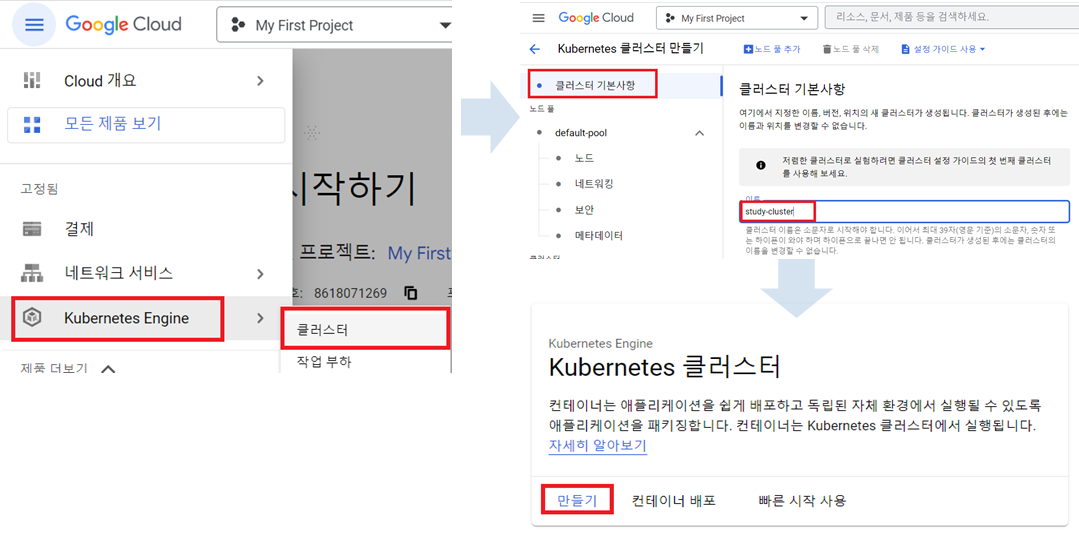
Task: Expand the Cloud 개요 submenu chevron
Action: 260,81
